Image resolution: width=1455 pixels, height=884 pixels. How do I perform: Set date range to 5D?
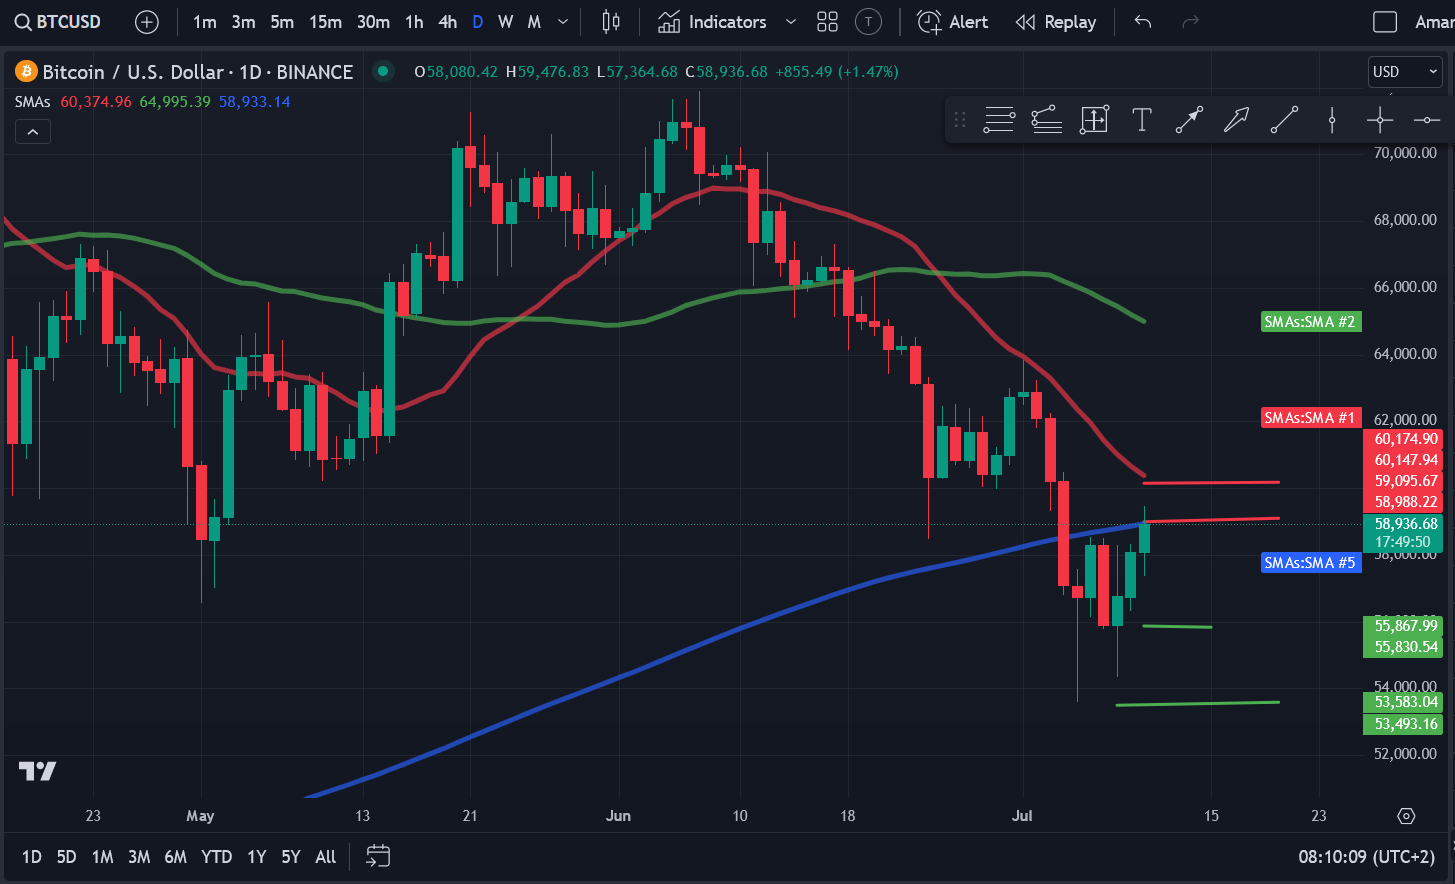(66, 857)
